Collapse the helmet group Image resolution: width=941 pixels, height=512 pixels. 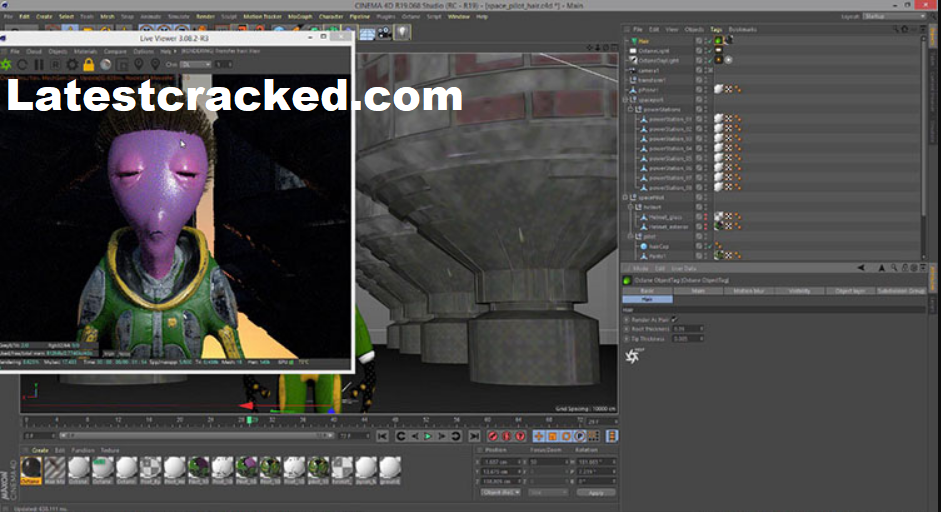point(631,207)
